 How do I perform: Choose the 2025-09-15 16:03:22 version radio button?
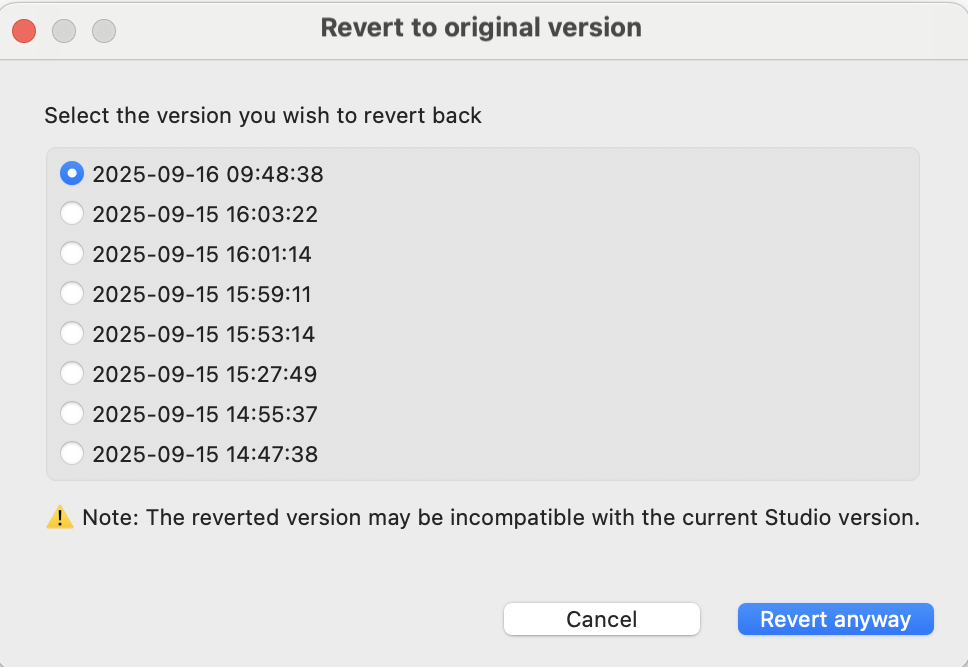pos(72,214)
